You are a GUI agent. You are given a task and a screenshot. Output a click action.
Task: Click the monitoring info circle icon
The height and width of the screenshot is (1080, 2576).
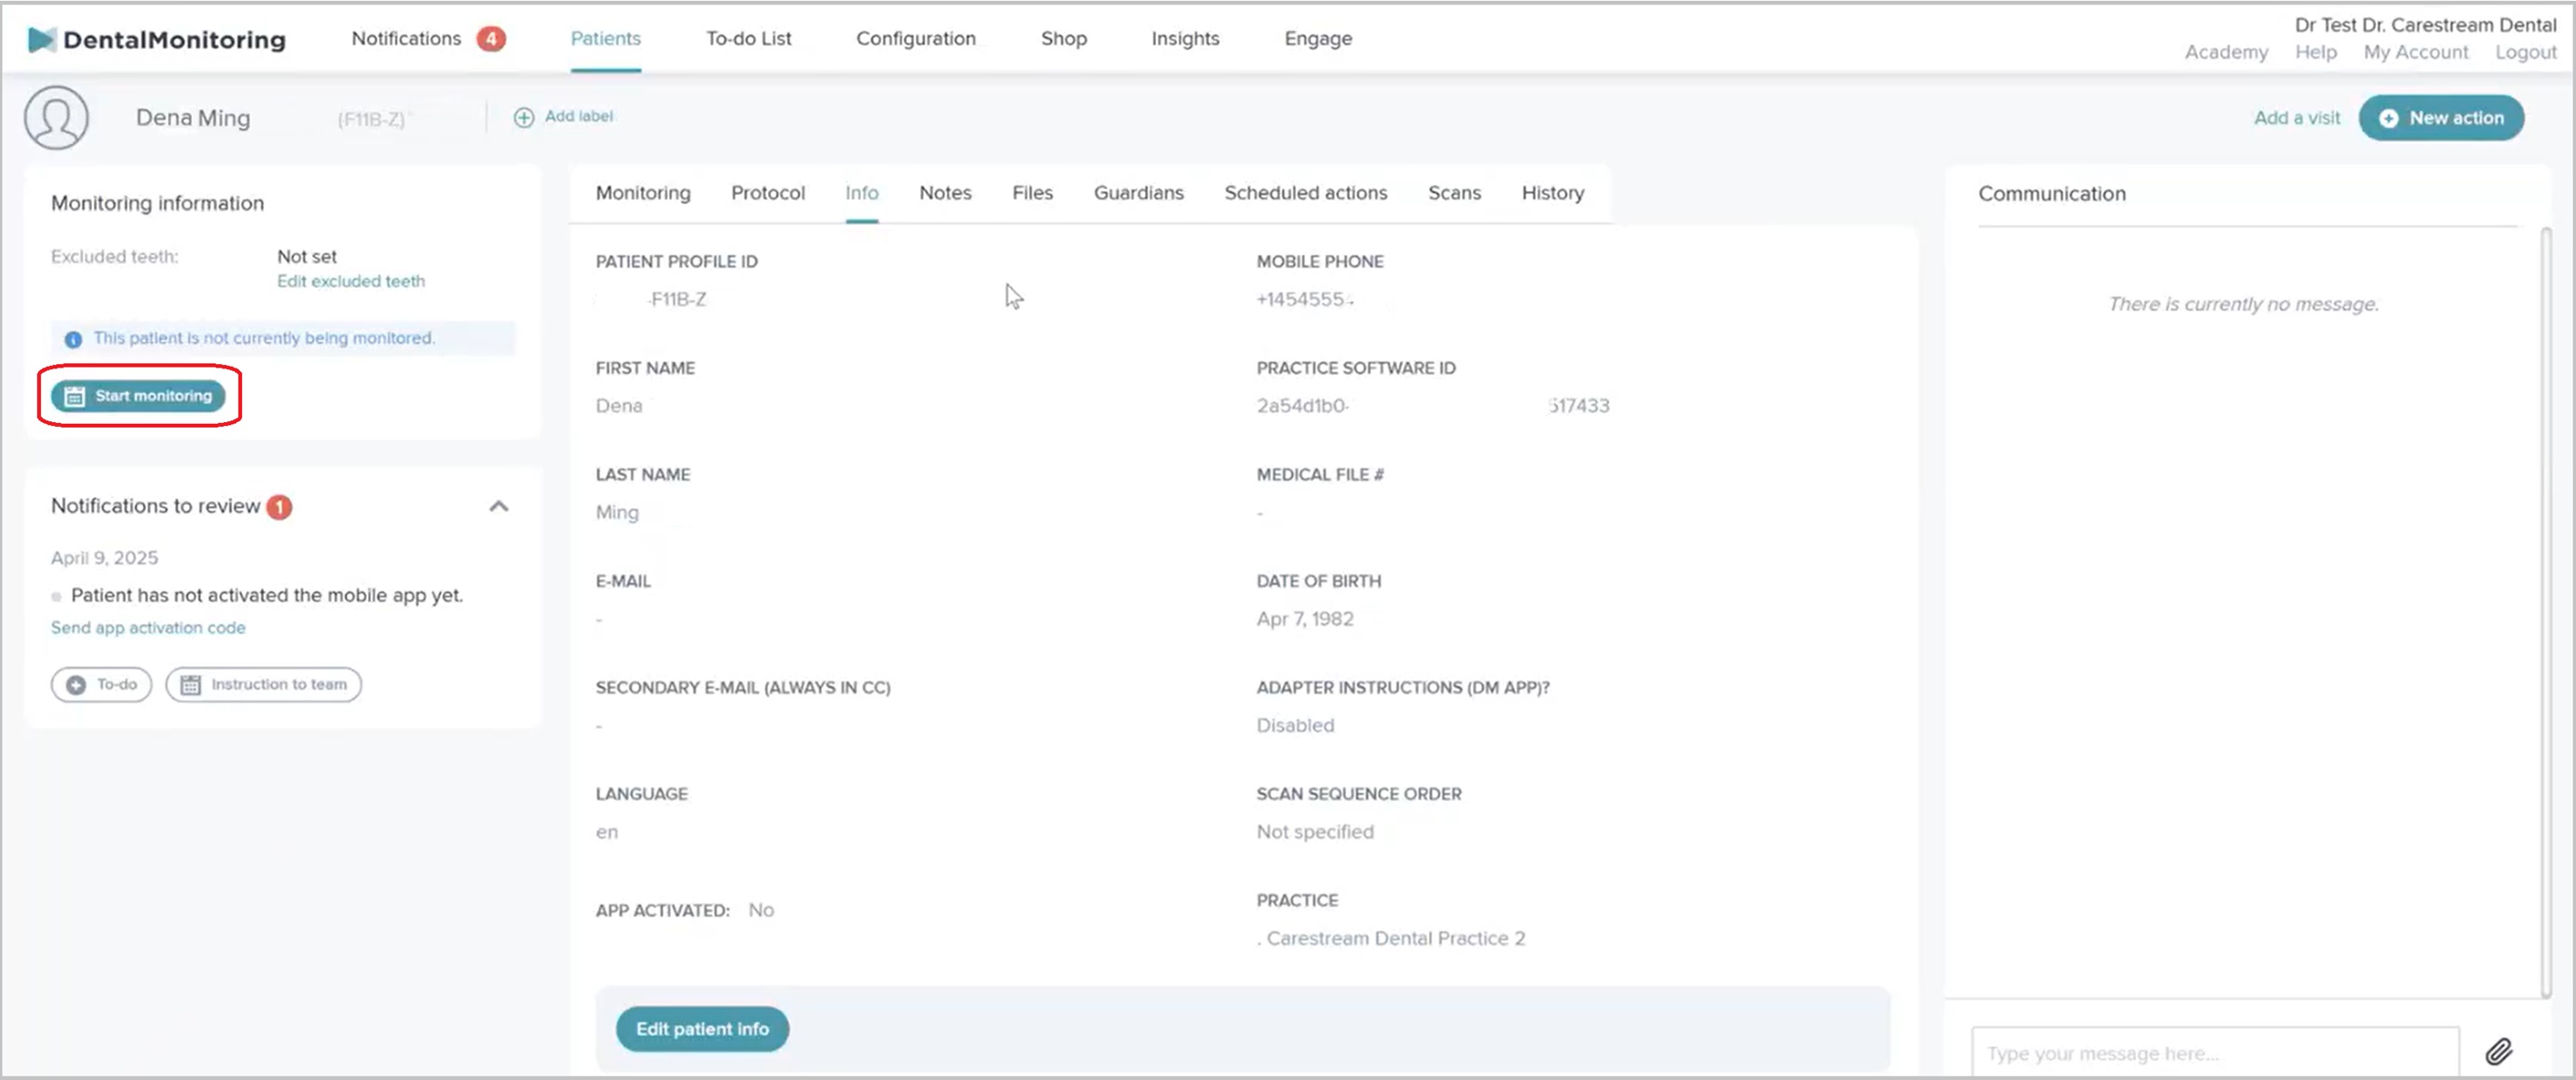(x=73, y=339)
